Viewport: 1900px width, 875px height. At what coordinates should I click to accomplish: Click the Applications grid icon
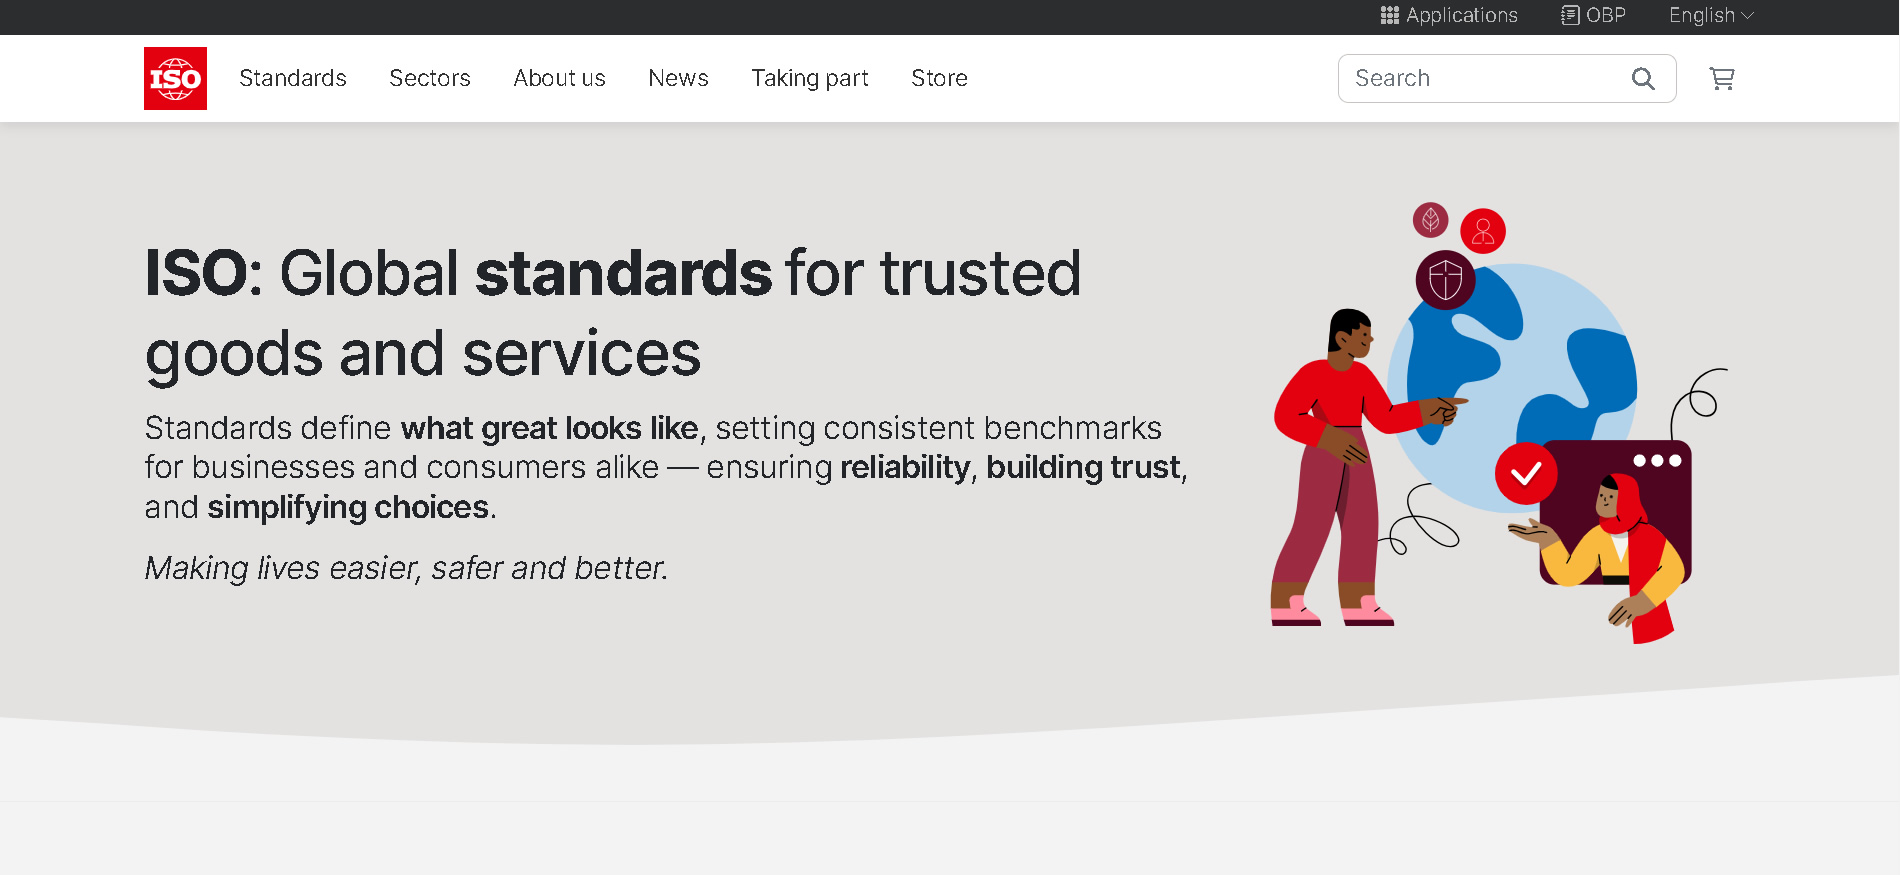1390,15
